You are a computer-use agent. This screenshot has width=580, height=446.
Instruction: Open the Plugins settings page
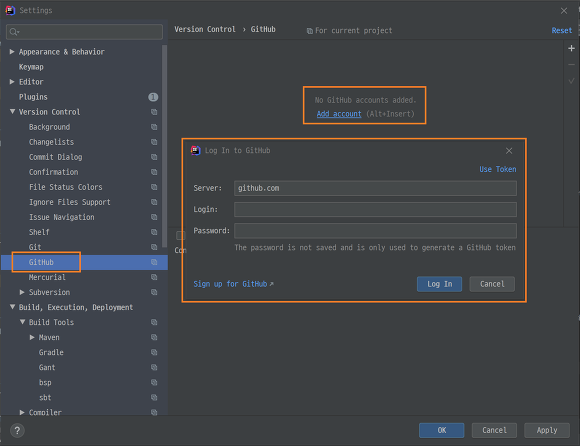point(33,97)
